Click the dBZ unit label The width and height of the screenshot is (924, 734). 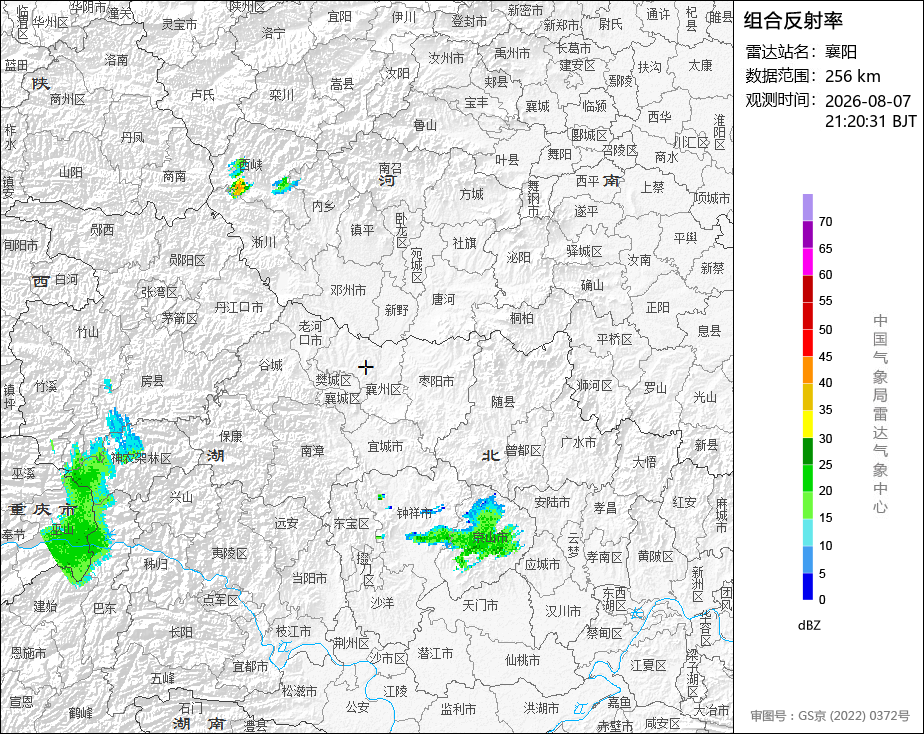(809, 626)
